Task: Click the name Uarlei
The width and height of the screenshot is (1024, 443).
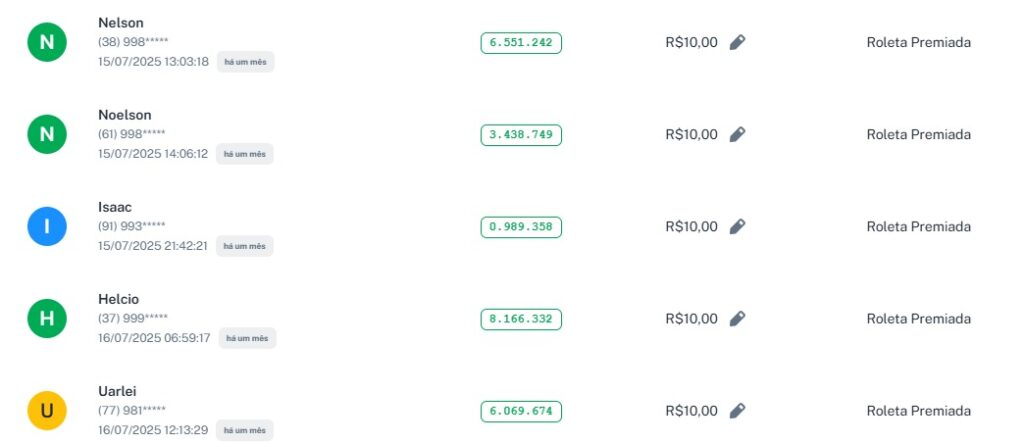Action: 117,391
